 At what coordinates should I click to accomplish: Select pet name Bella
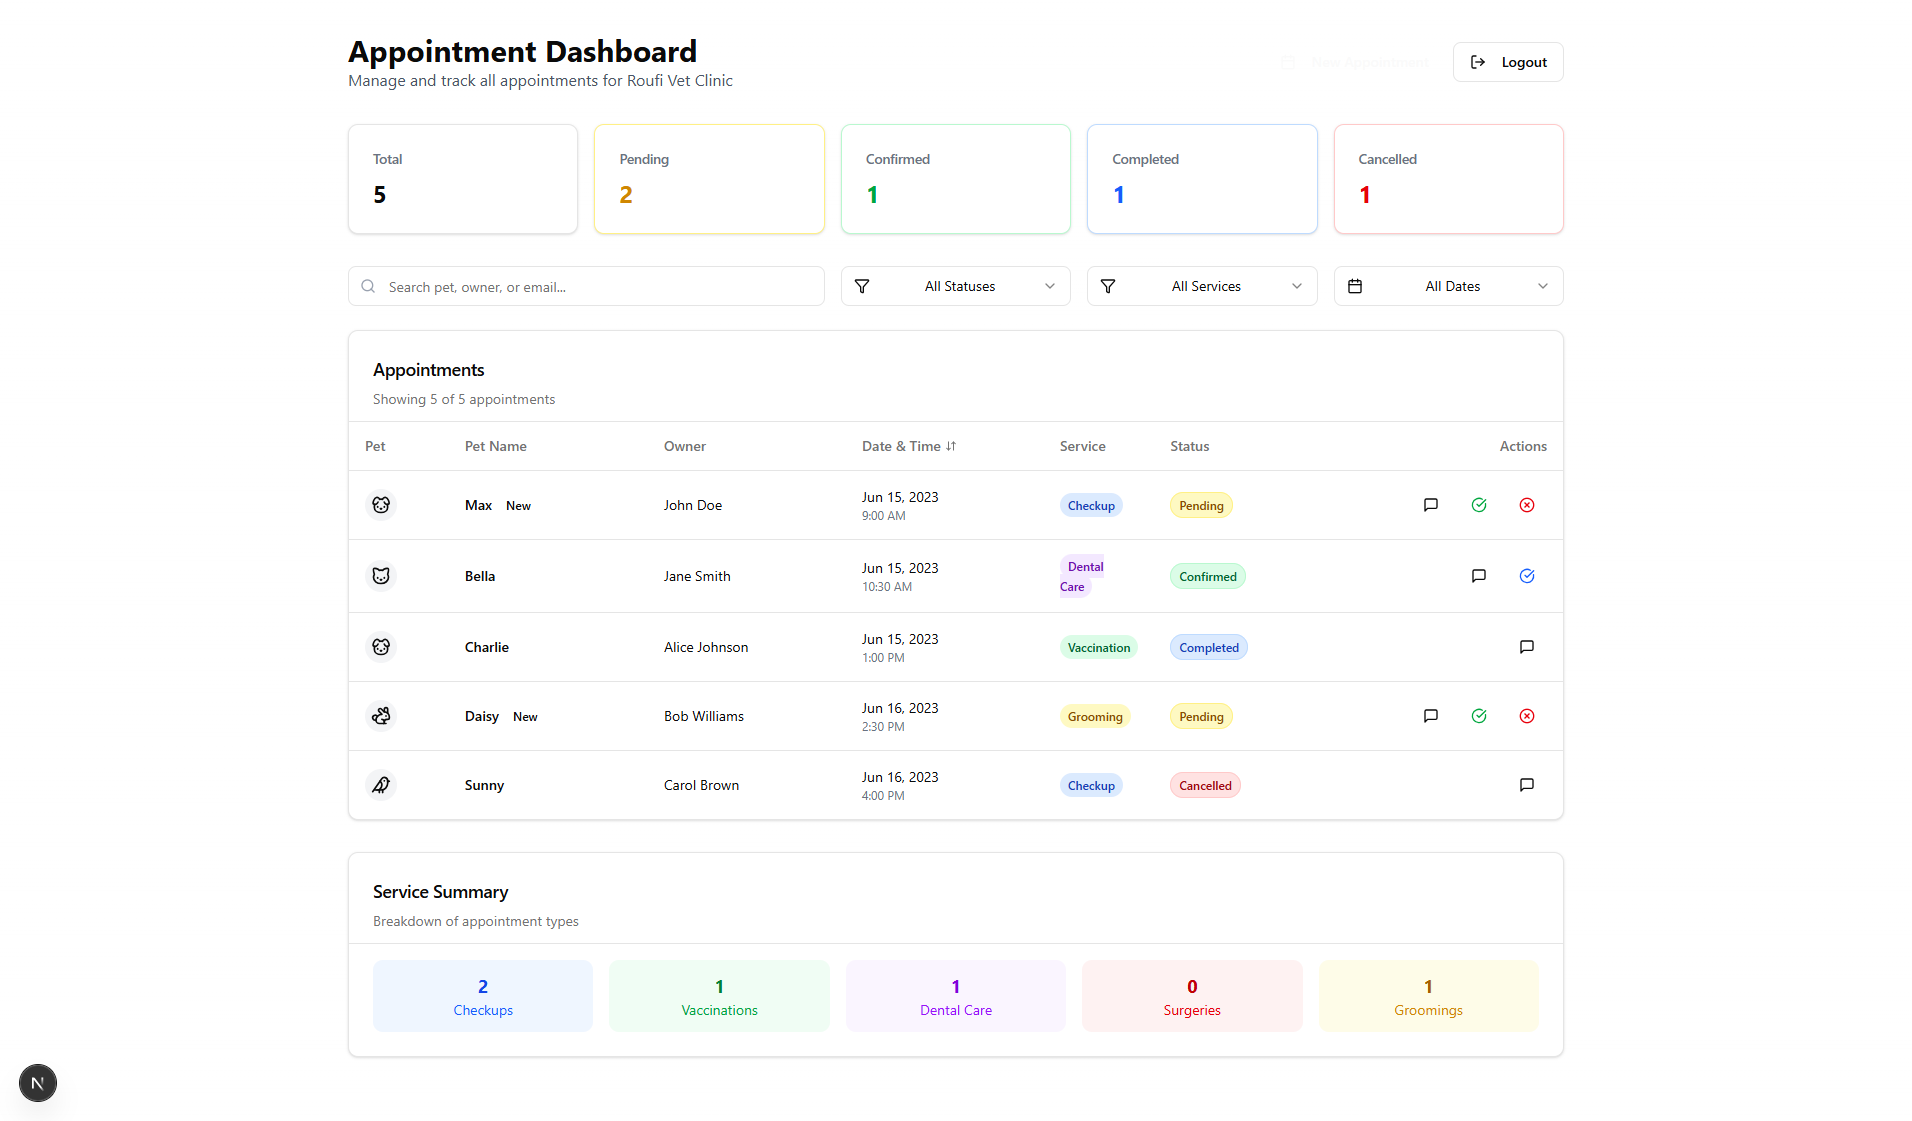click(480, 576)
